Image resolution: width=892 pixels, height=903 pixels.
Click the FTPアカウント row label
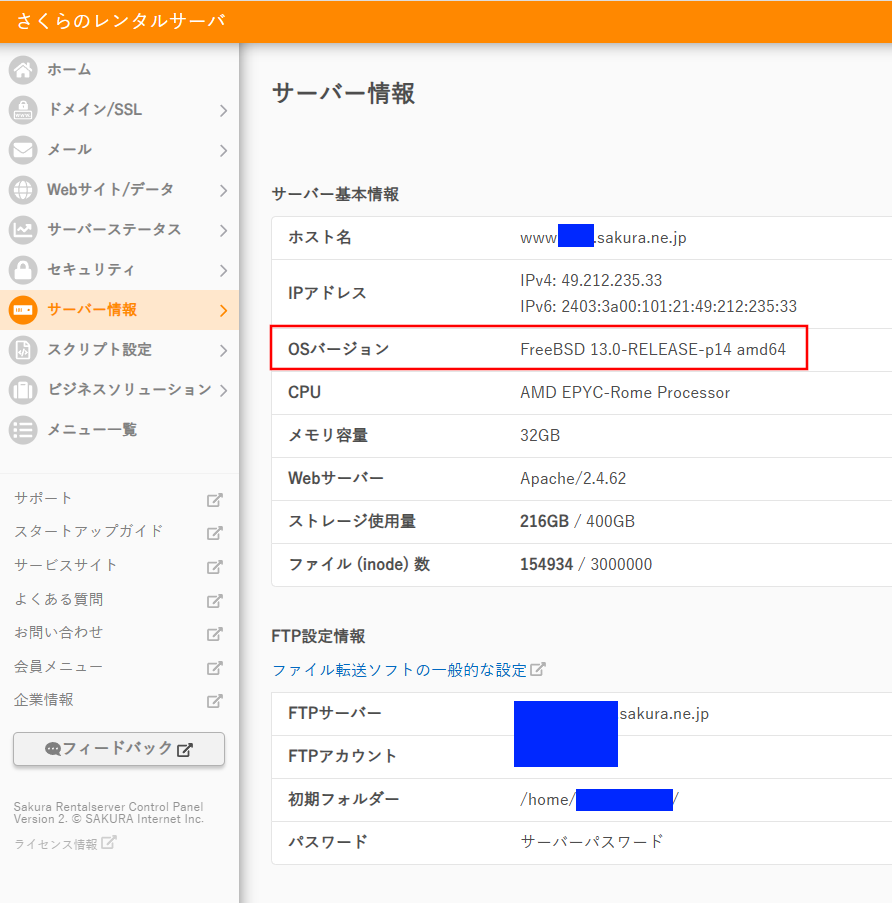[x=342, y=756]
